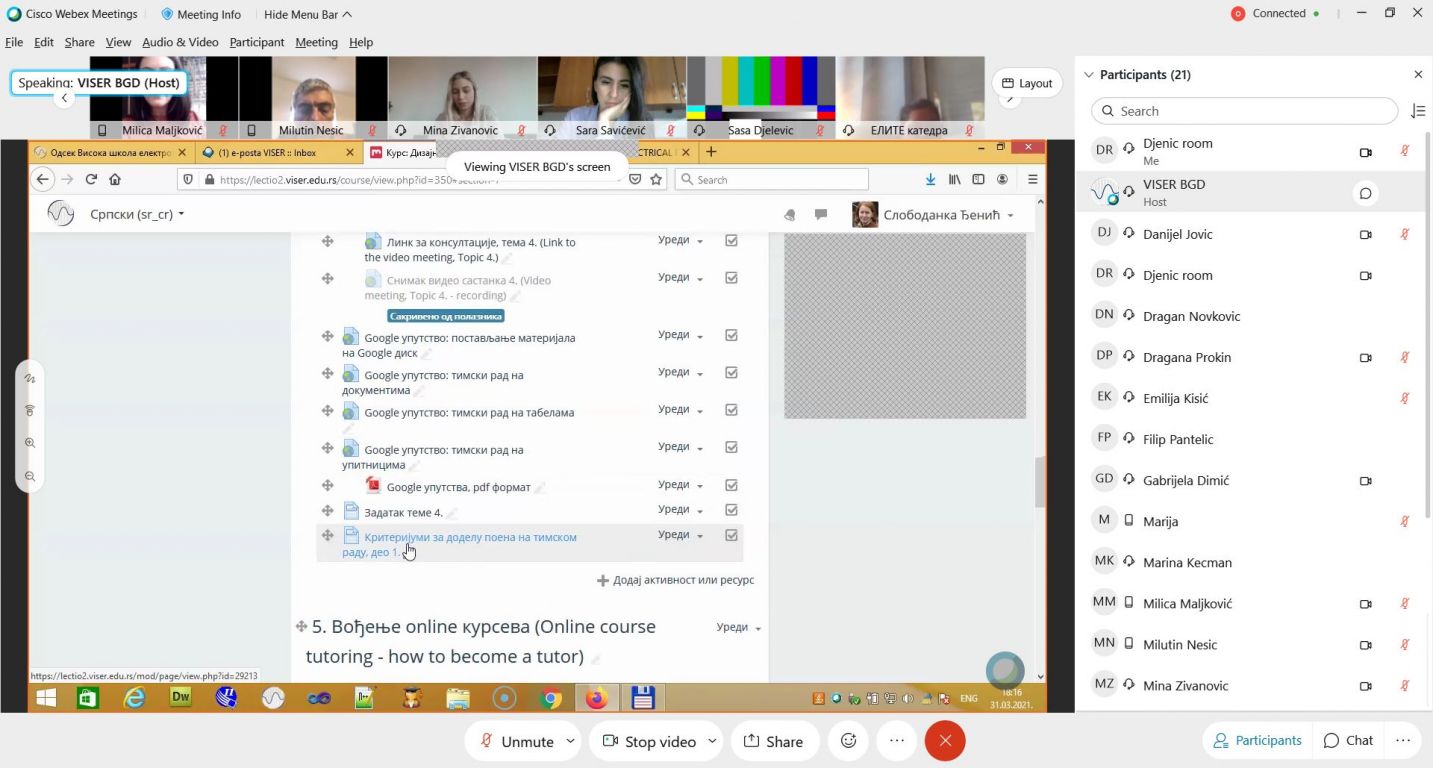
Task: Expand the Stop video options arrow
Action: pos(712,741)
